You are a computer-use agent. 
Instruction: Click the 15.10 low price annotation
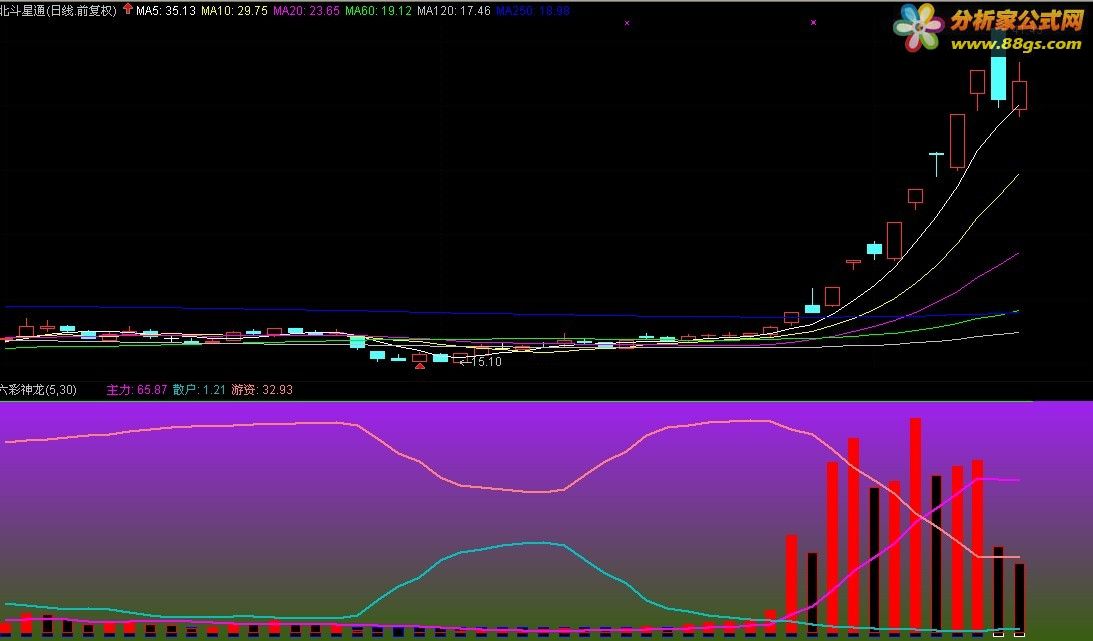coord(482,362)
